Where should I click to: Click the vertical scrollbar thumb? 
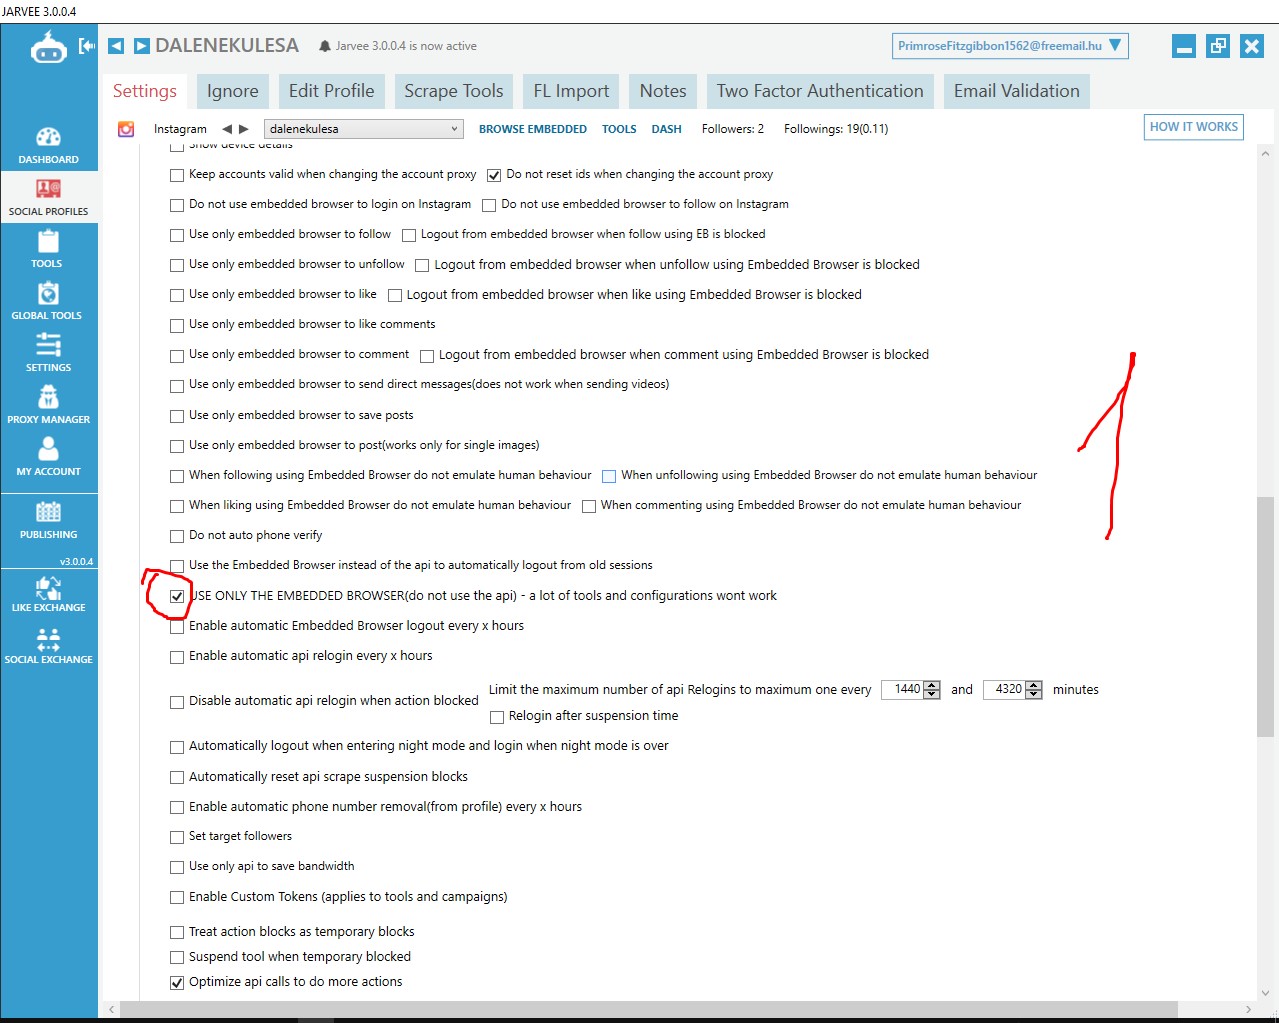tap(1265, 616)
